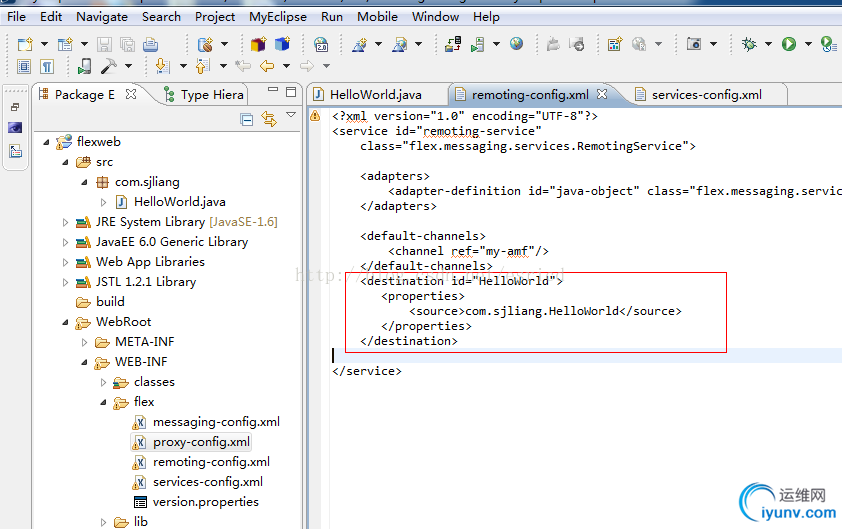Toggle the block selection mode icon
Viewport: 842px width, 529px height.
point(24,67)
